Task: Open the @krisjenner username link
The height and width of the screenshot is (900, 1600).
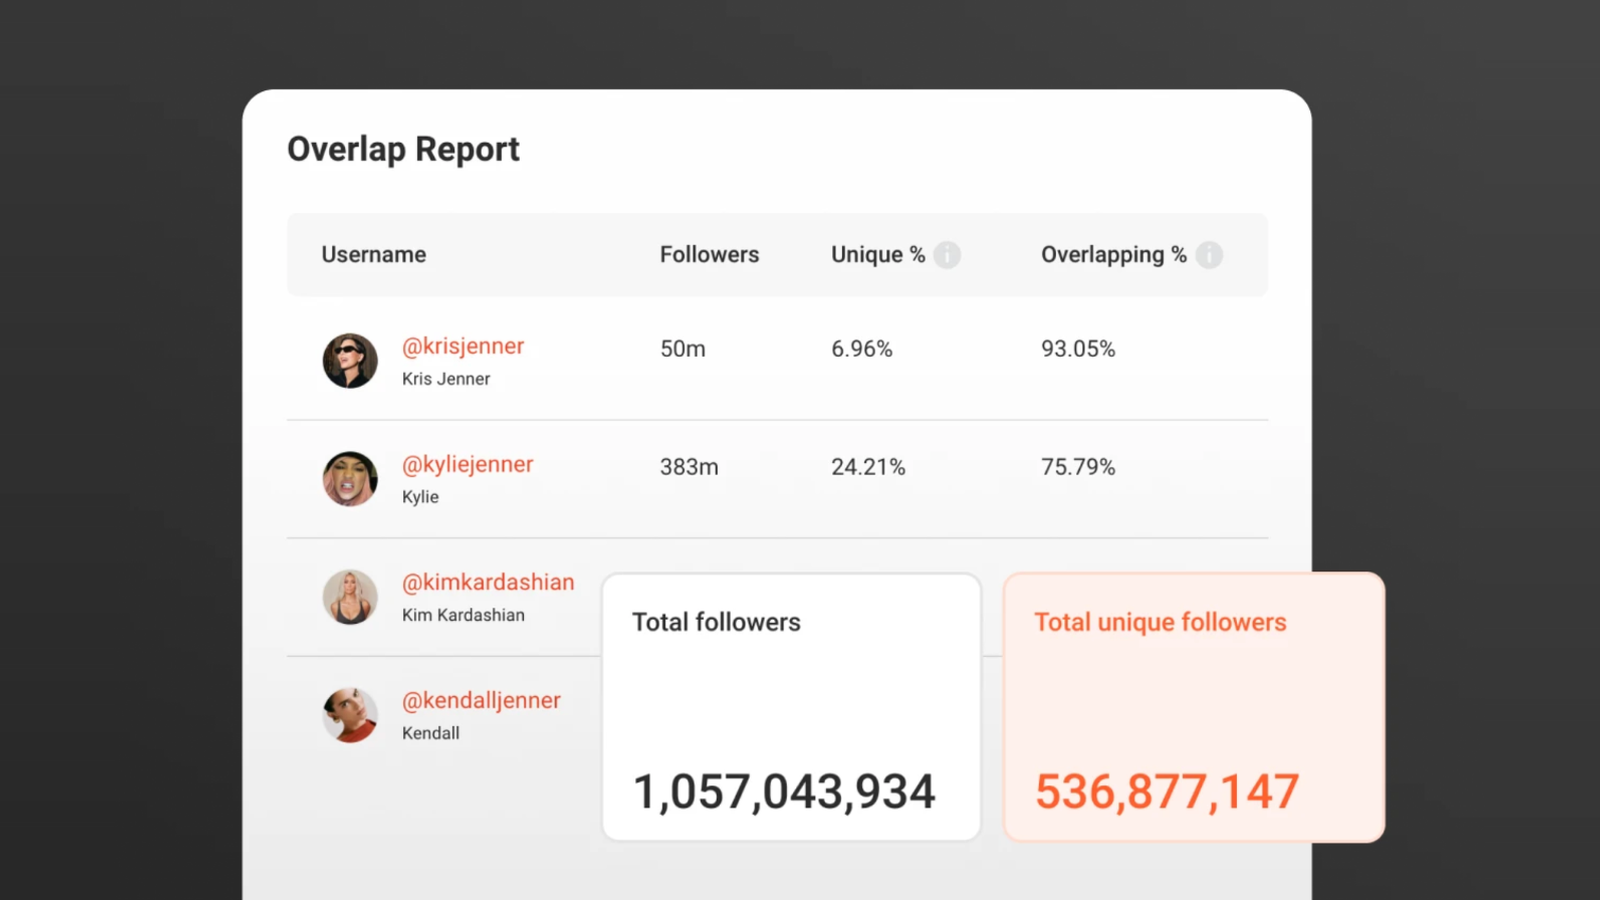Action: point(463,346)
